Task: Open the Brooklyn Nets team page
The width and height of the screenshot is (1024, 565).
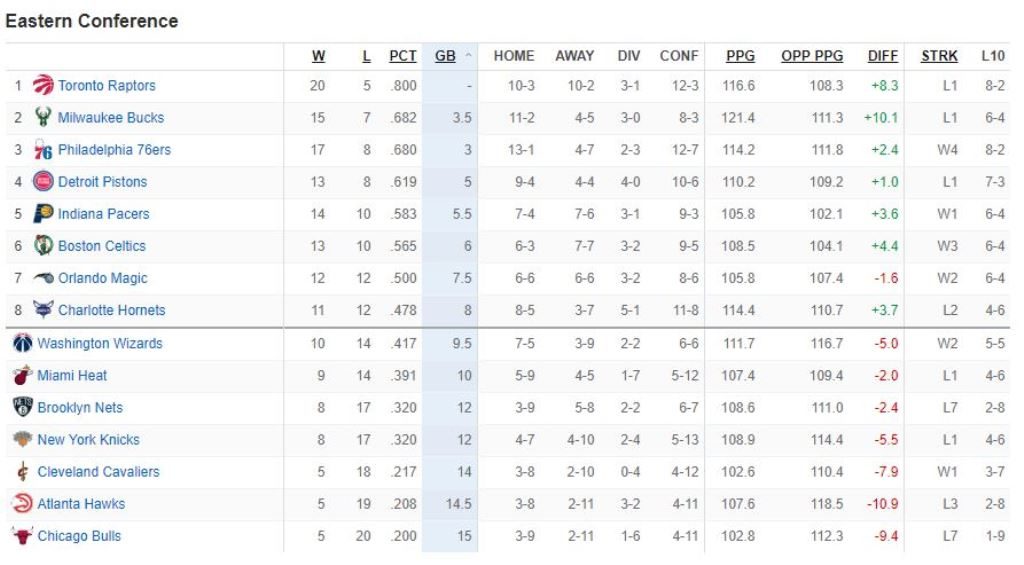Action: tap(80, 408)
